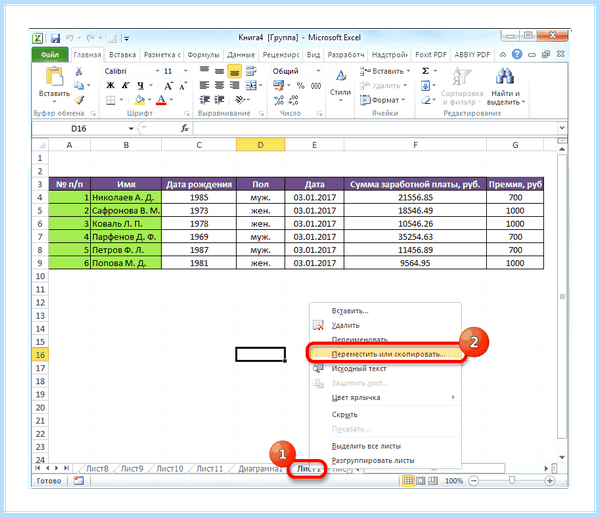Image resolution: width=600 pixels, height=517 pixels.
Task: Open the Файл tab
Action: (50, 55)
